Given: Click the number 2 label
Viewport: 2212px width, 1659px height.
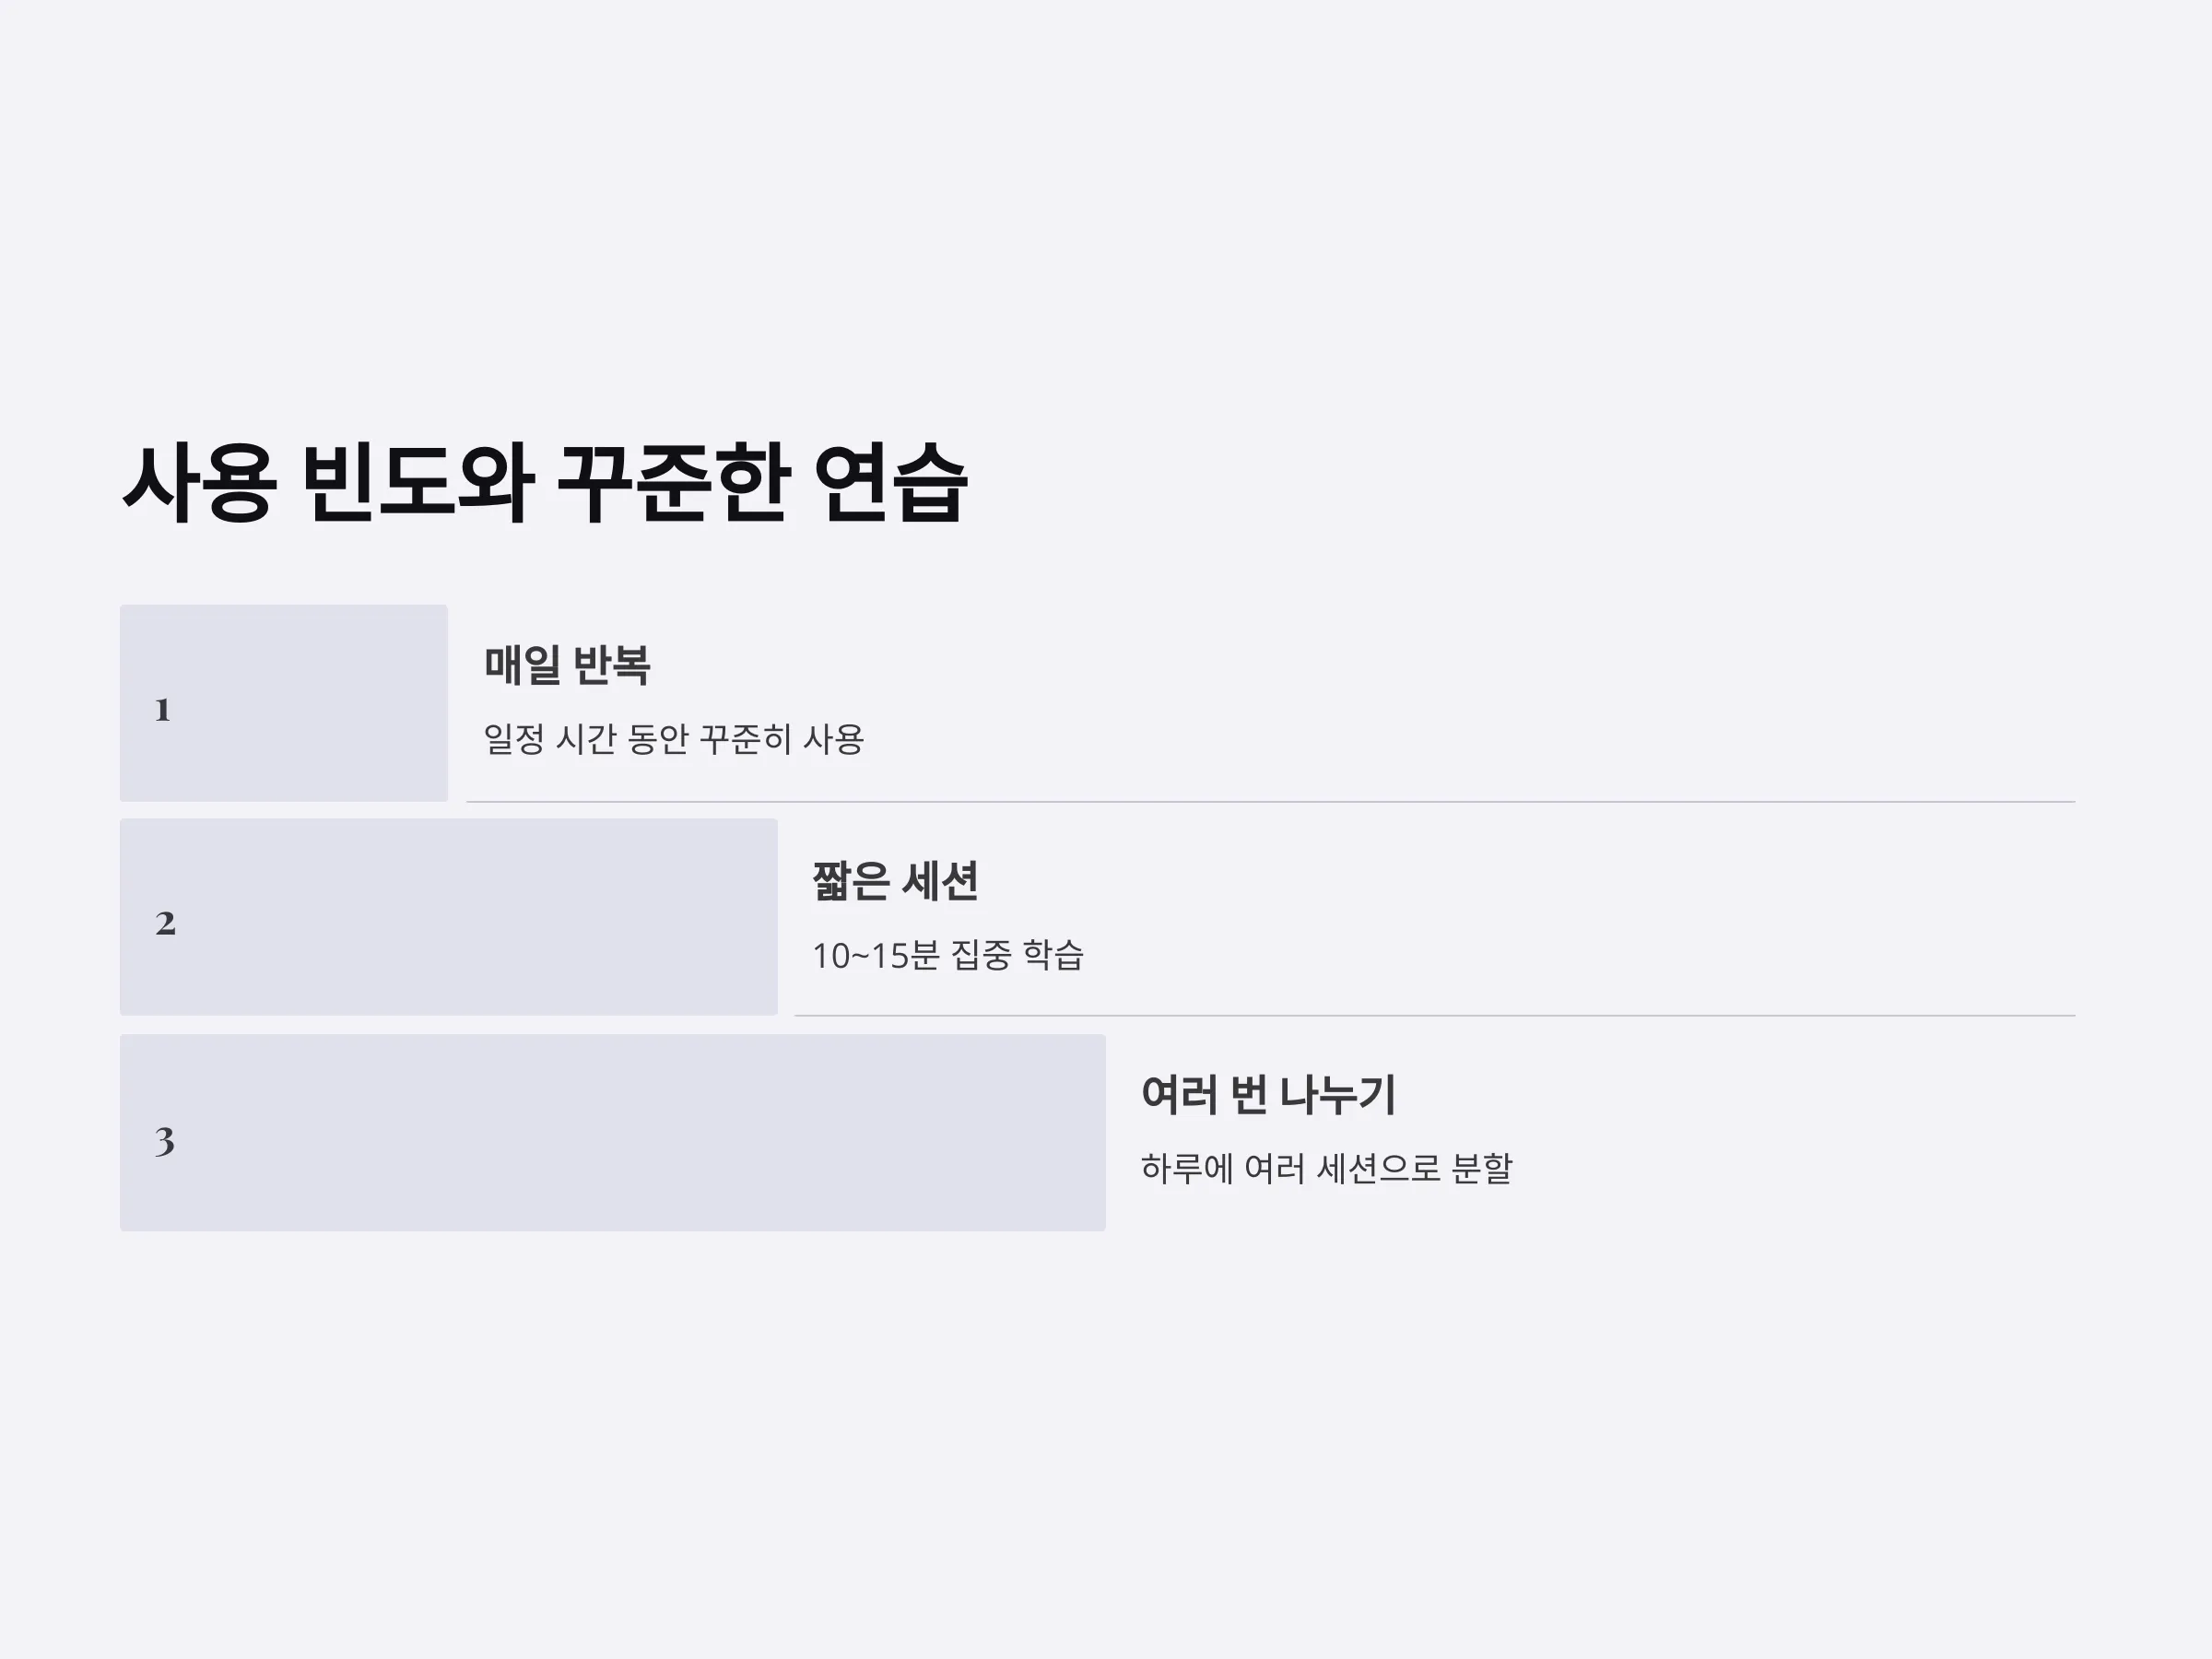Looking at the screenshot, I should (x=165, y=923).
